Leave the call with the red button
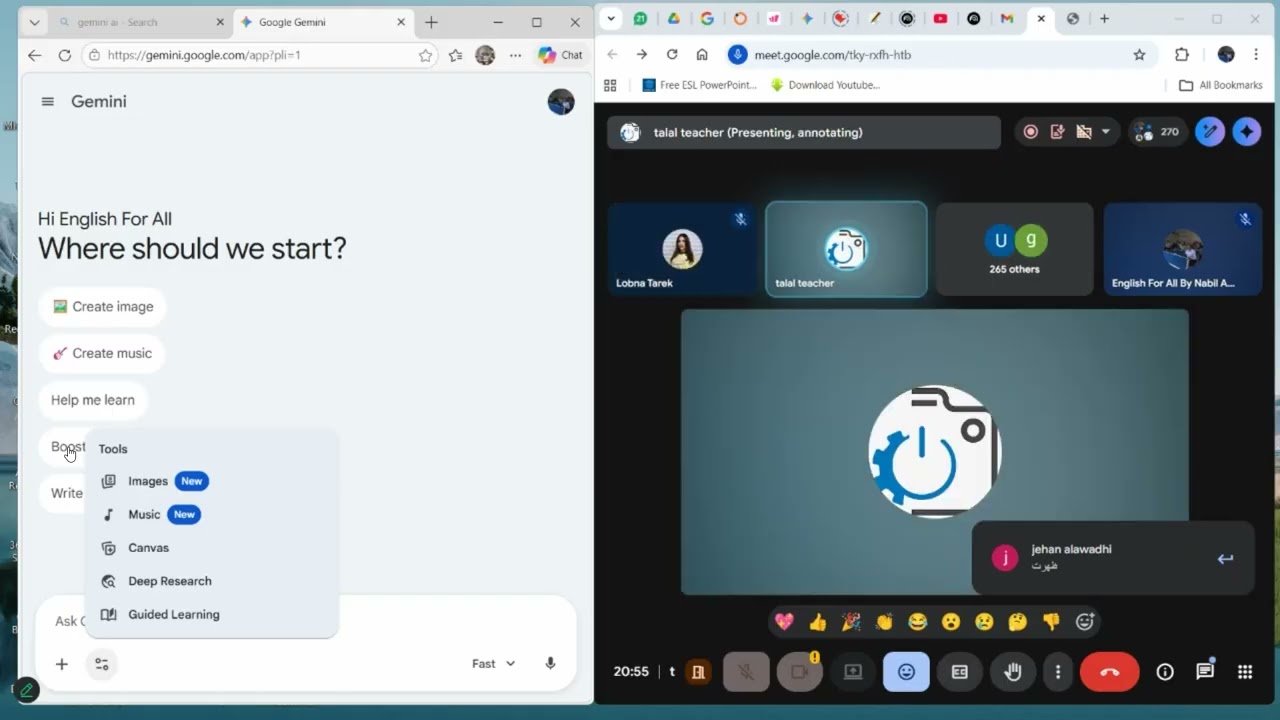This screenshot has height=720, width=1280. (1109, 672)
